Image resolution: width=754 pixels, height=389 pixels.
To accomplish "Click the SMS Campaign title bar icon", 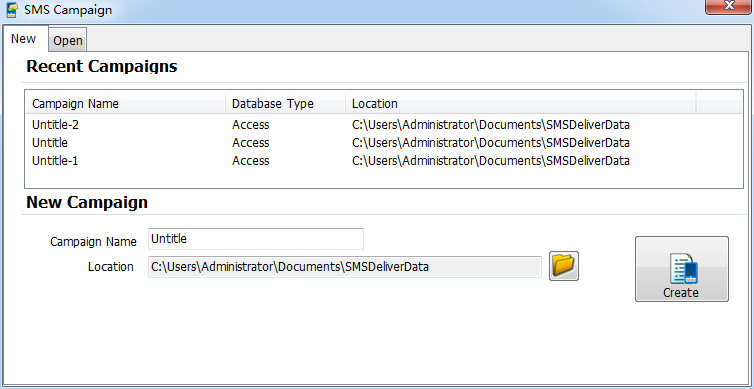I will coord(12,9).
